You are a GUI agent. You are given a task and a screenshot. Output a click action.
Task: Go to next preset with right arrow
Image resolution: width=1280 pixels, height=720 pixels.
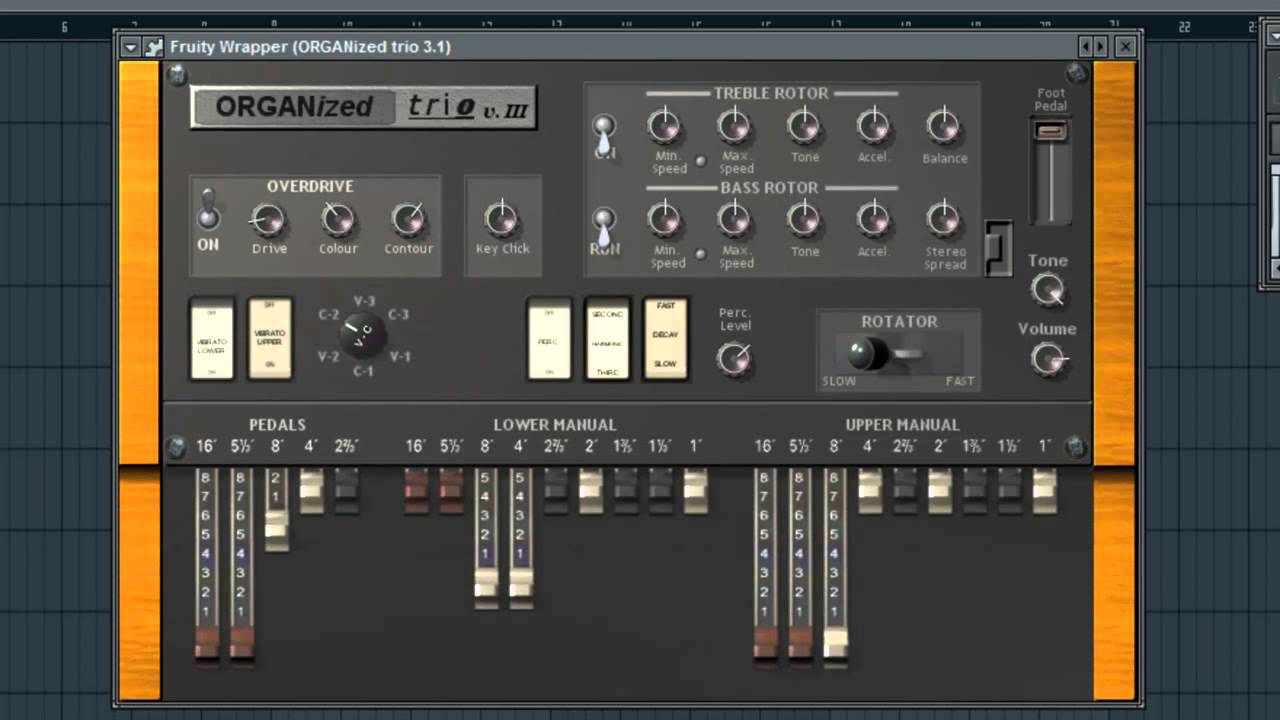click(1101, 47)
